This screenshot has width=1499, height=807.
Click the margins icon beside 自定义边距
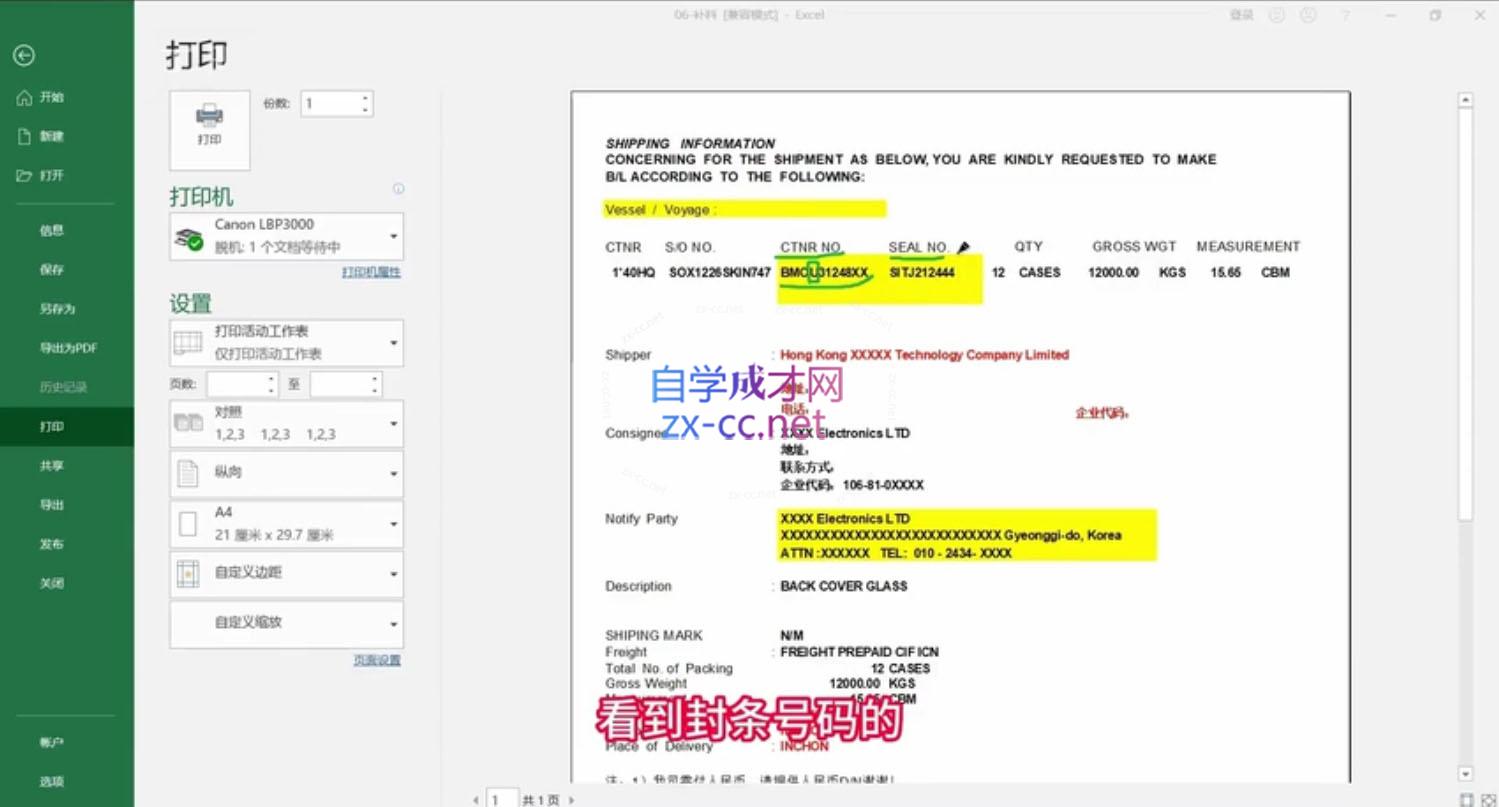tap(188, 574)
